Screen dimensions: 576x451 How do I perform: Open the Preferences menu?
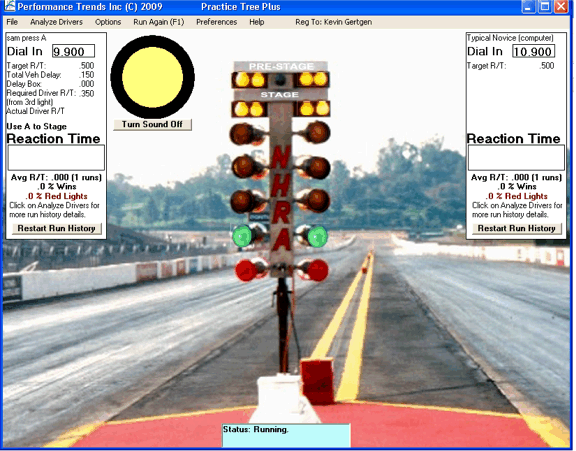coord(216,22)
